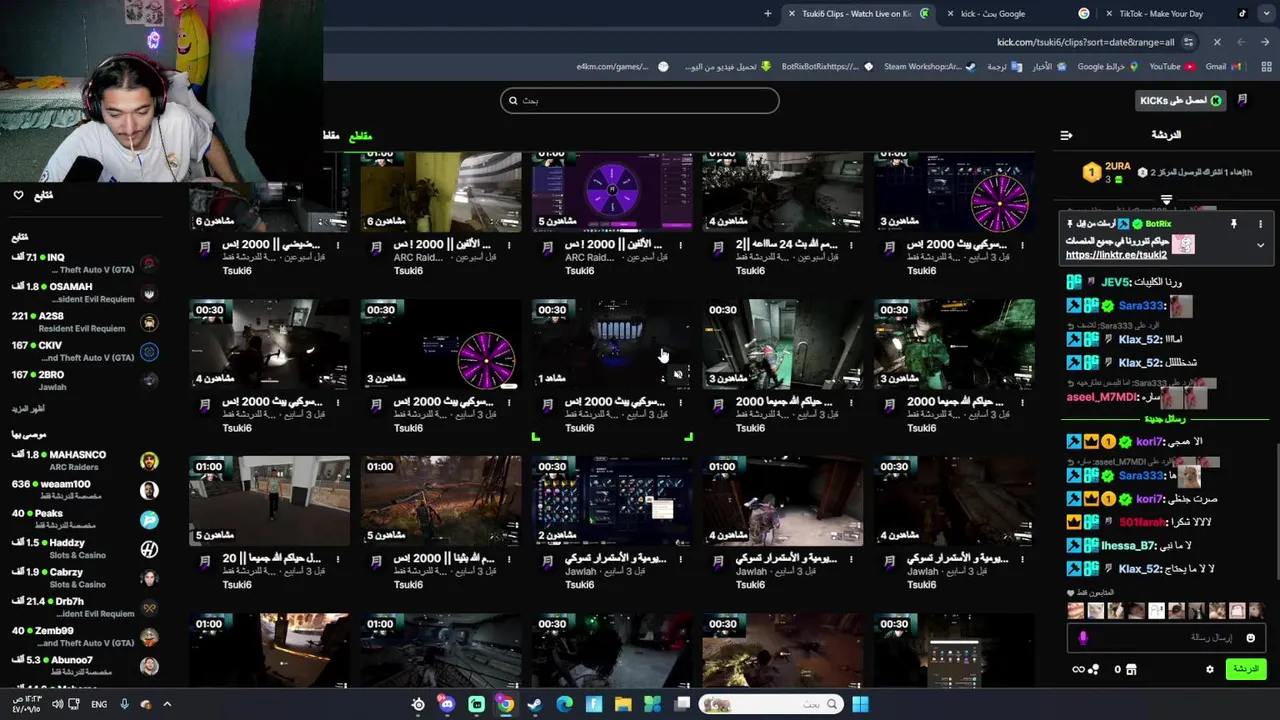Switch to the kick Google search tab
1280x720 pixels.
1020,14
